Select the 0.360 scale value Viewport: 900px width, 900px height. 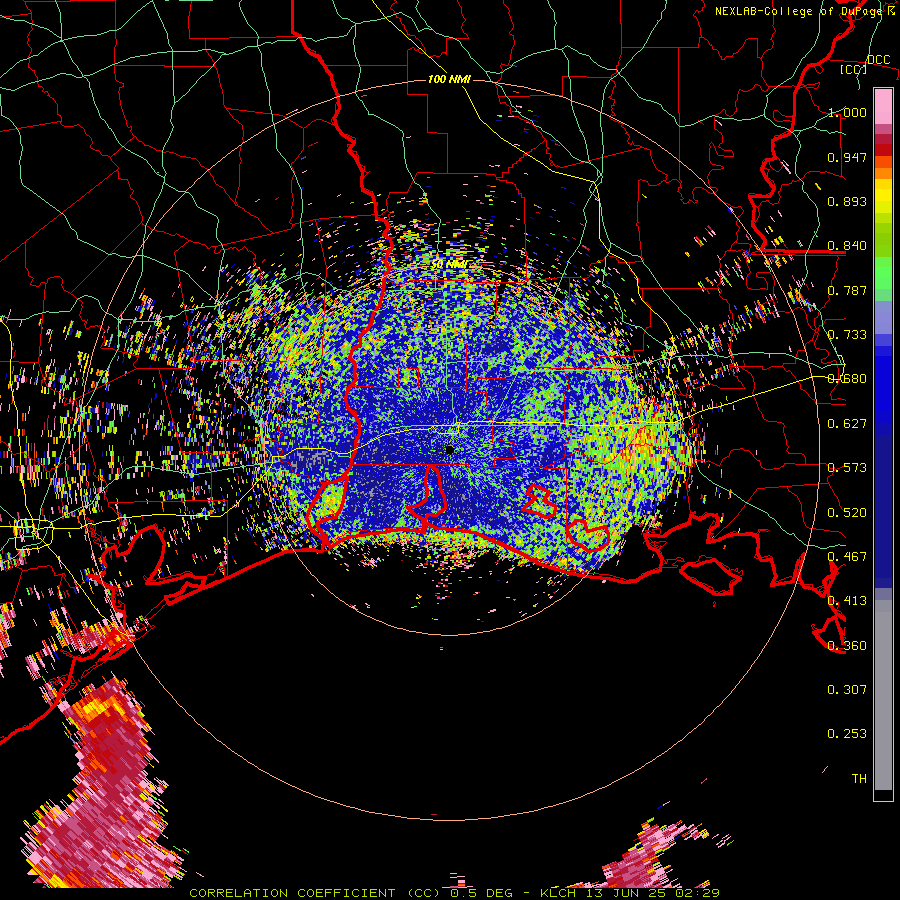point(847,646)
